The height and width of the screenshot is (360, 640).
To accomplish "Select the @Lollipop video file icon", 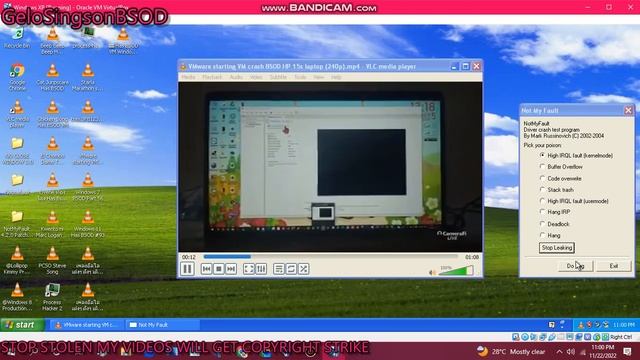I will [x=17, y=260].
